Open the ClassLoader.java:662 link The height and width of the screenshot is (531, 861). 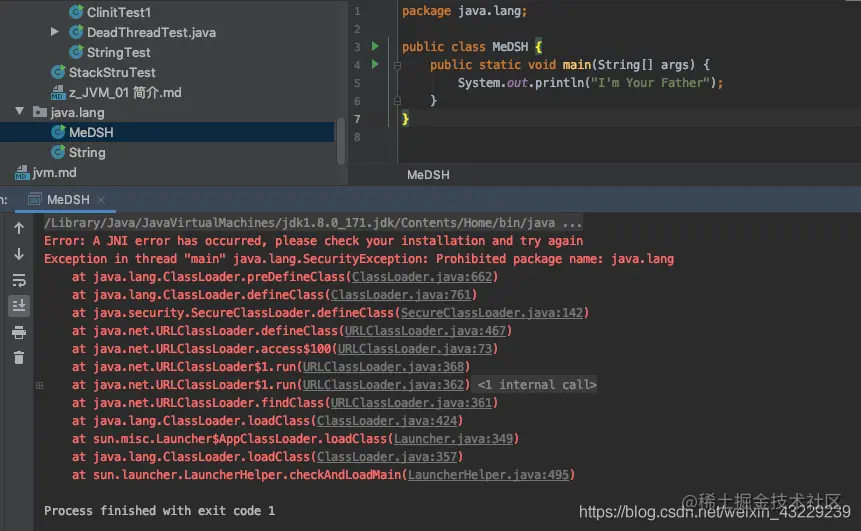point(422,277)
